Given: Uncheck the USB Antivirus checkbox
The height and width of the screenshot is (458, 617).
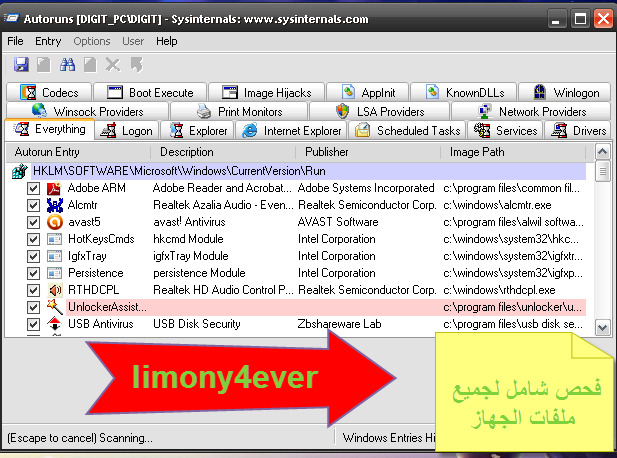Looking at the screenshot, I should [33, 324].
